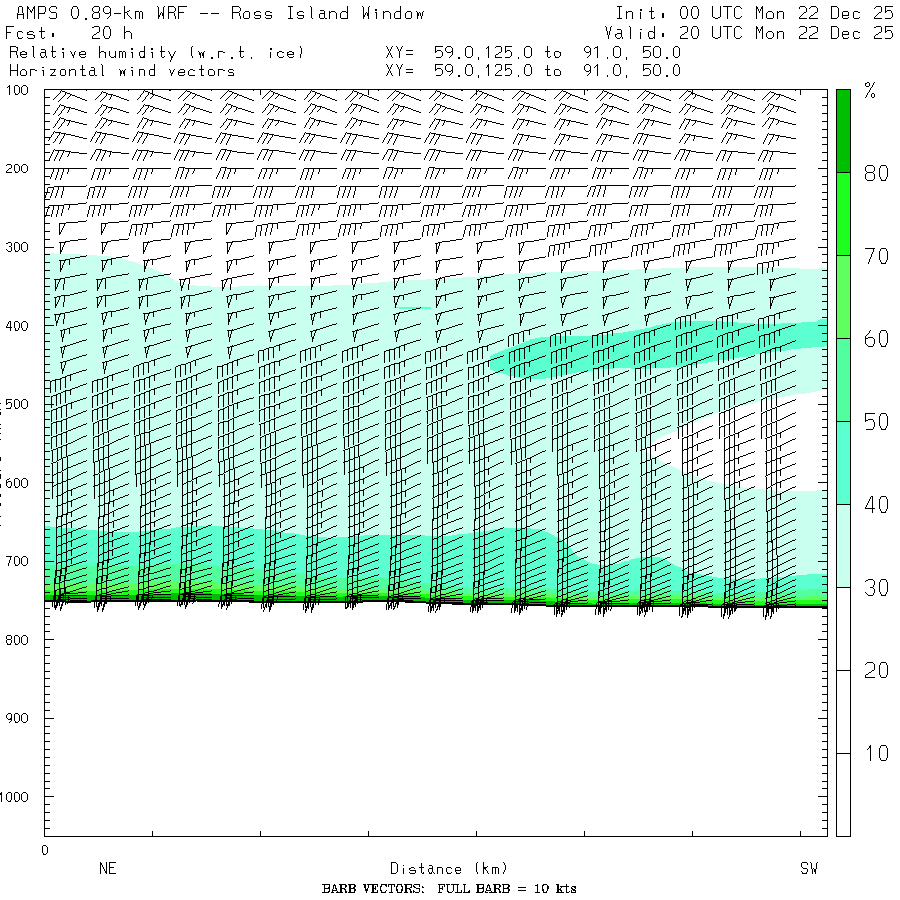Click the 60 colorbar tick label

(x=876, y=339)
